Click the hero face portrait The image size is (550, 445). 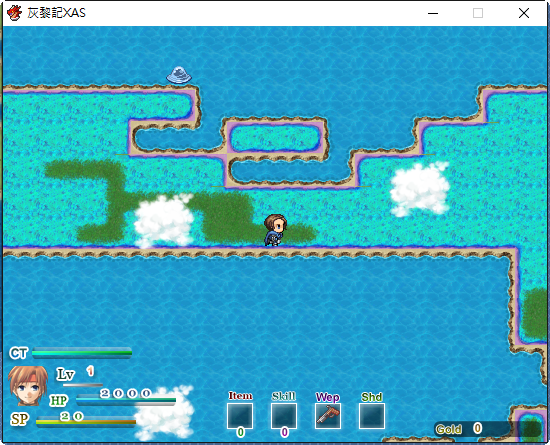(28, 386)
